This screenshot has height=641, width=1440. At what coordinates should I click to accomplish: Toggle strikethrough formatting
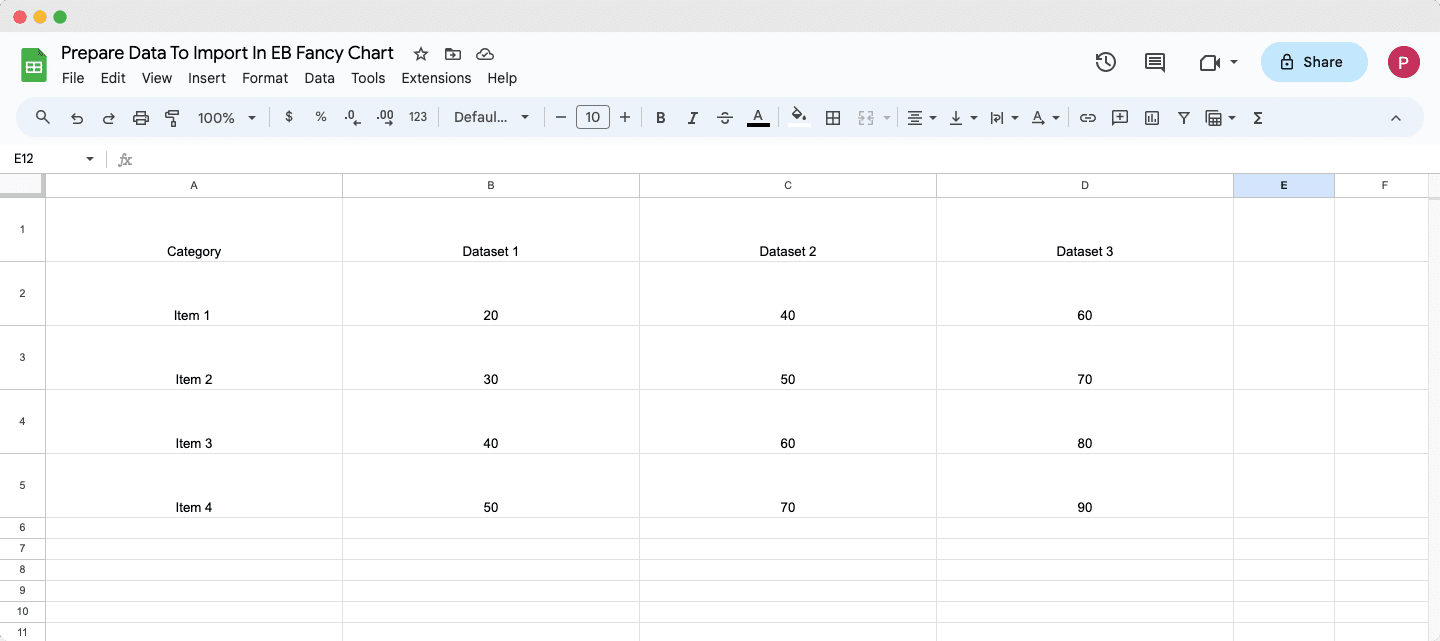pyautogui.click(x=724, y=117)
